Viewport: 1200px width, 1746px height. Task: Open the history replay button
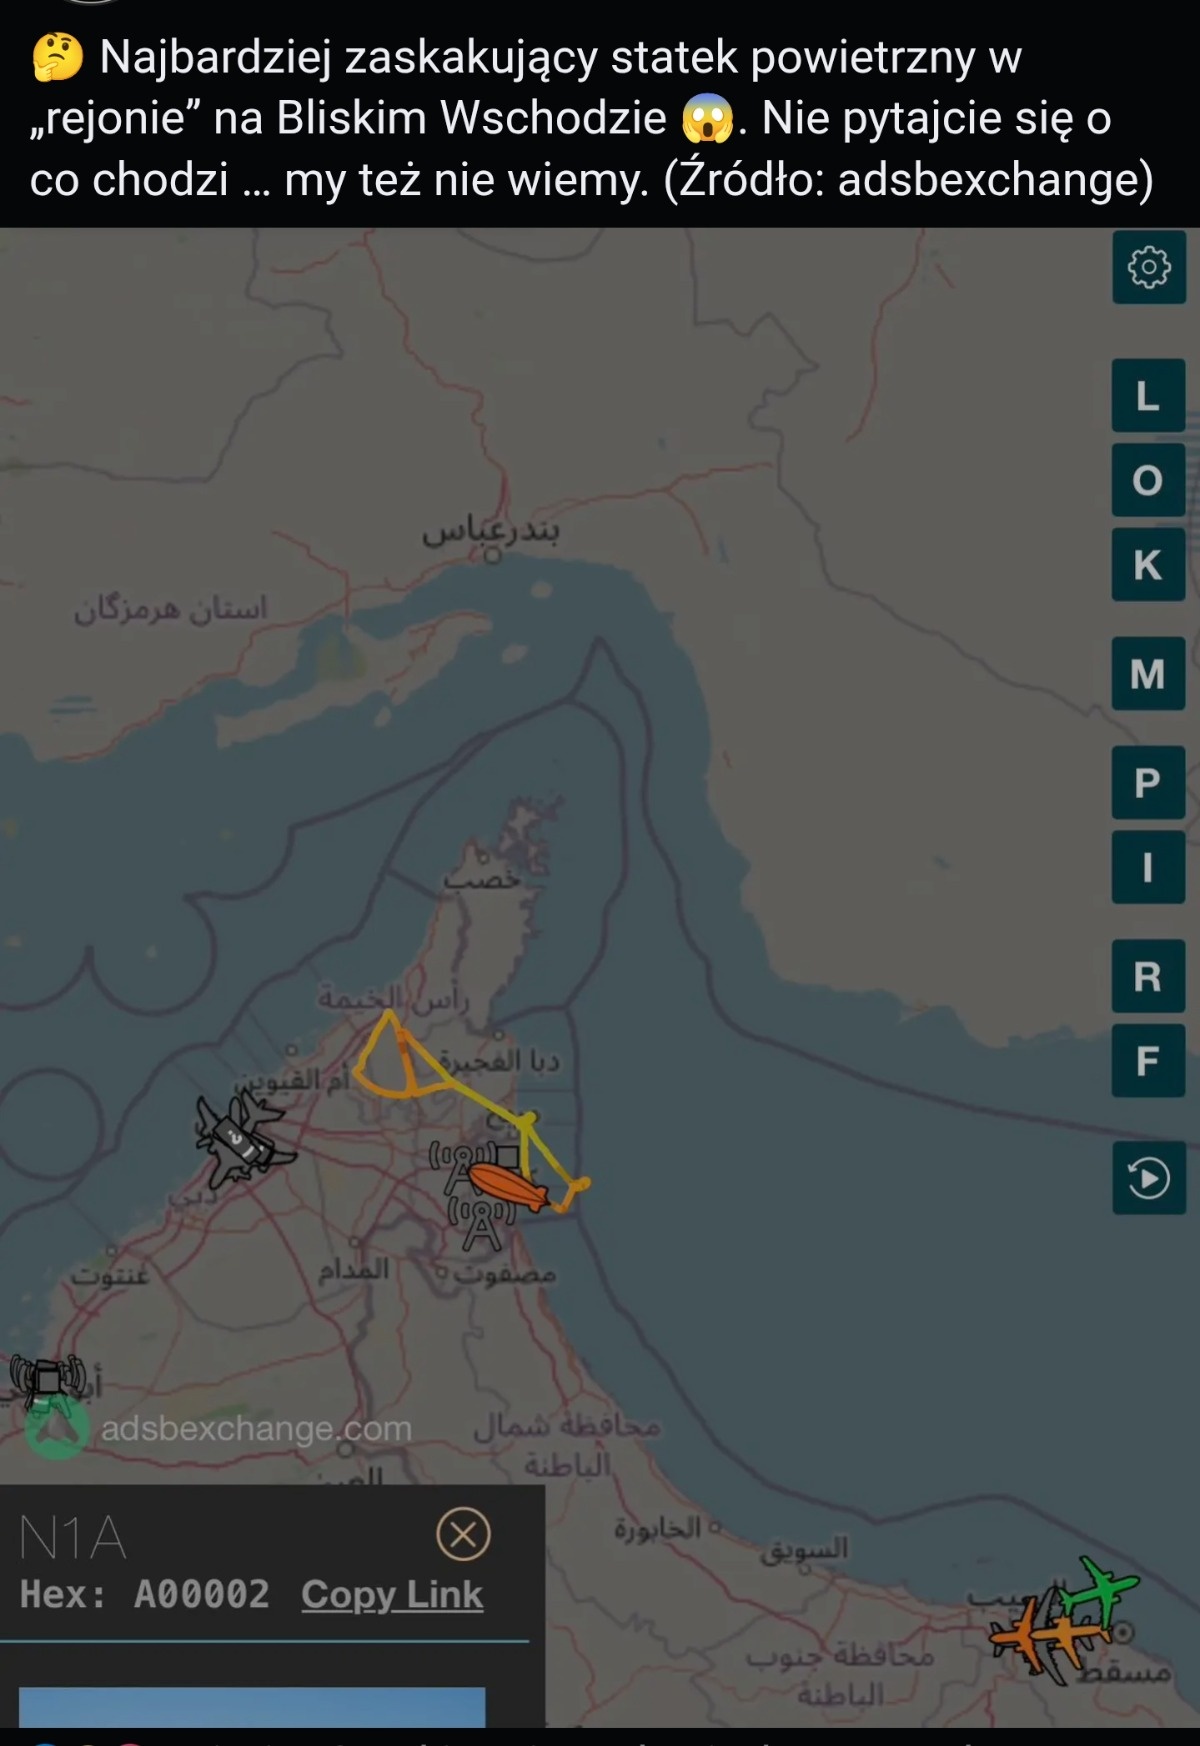point(1148,1177)
